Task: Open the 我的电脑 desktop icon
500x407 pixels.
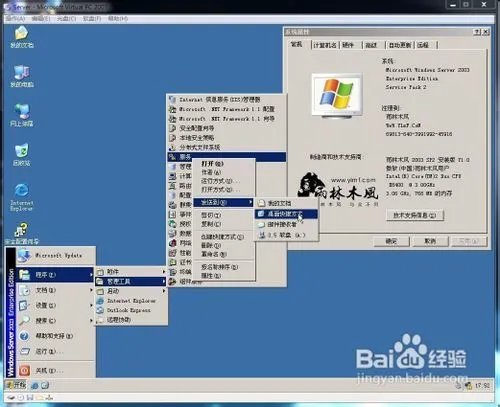Action: (22, 76)
